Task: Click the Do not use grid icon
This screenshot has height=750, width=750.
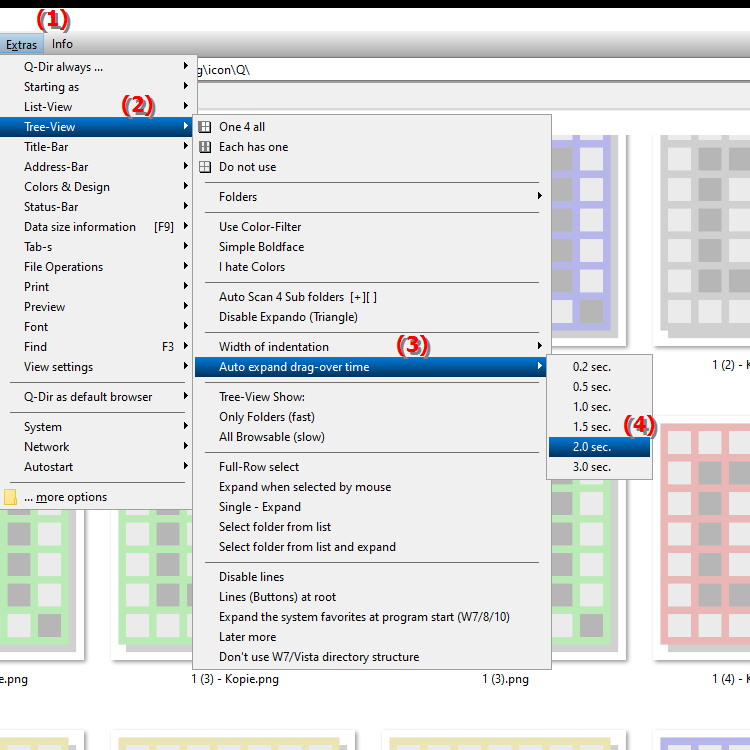Action: [x=205, y=167]
